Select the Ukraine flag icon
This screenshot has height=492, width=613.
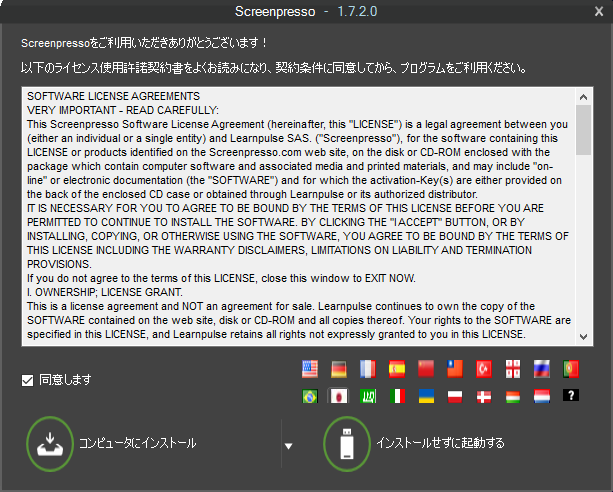click(426, 396)
